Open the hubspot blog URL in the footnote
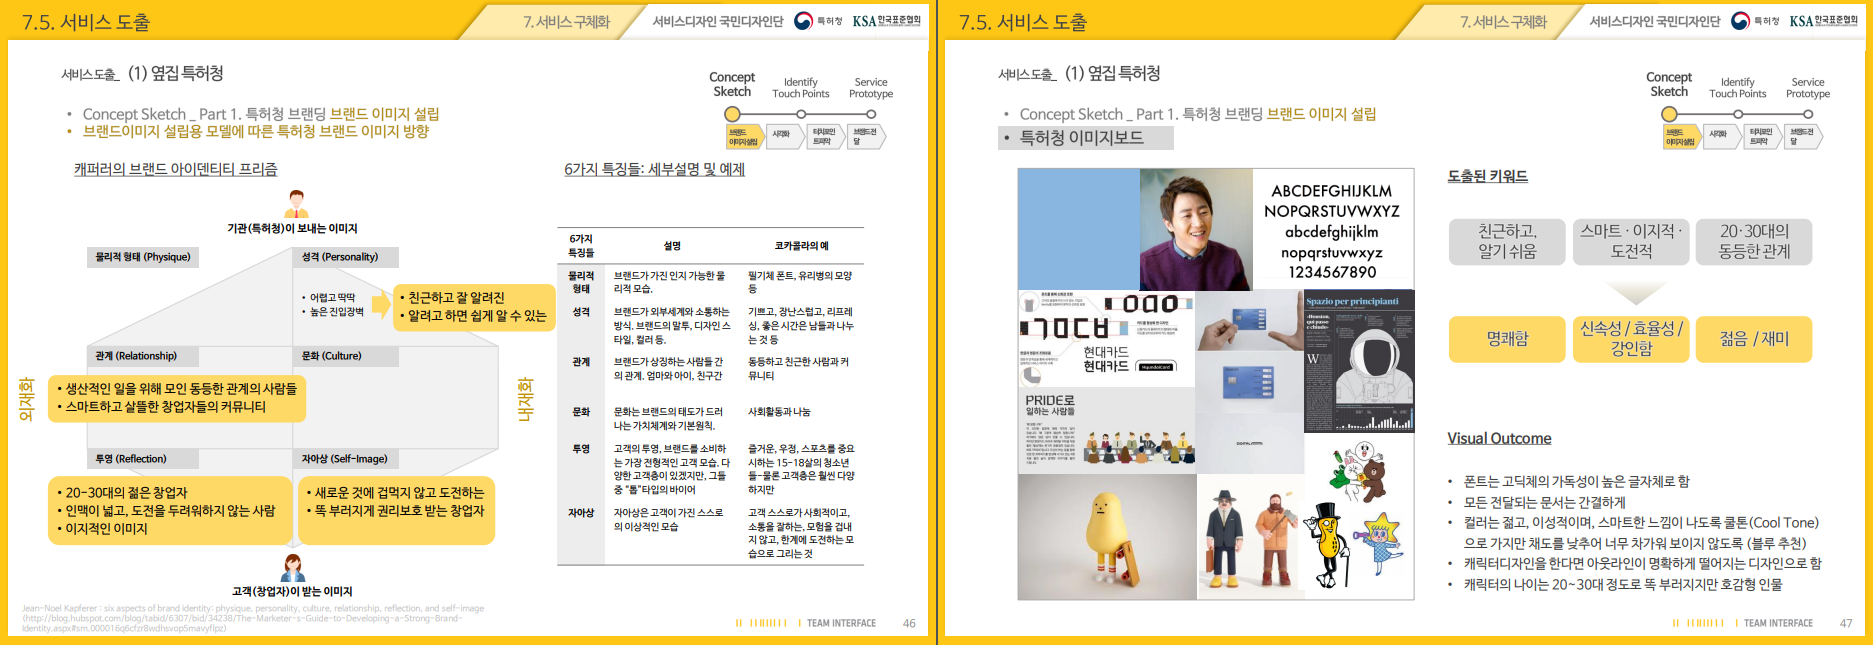 tap(242, 618)
